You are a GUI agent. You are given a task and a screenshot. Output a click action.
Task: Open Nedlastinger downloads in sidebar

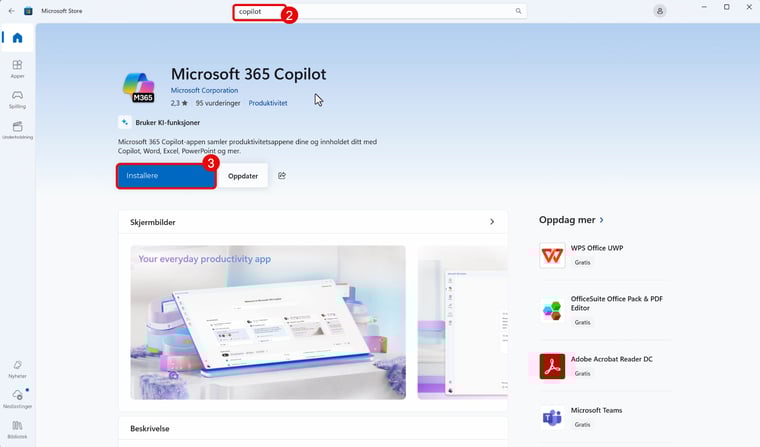click(x=17, y=399)
